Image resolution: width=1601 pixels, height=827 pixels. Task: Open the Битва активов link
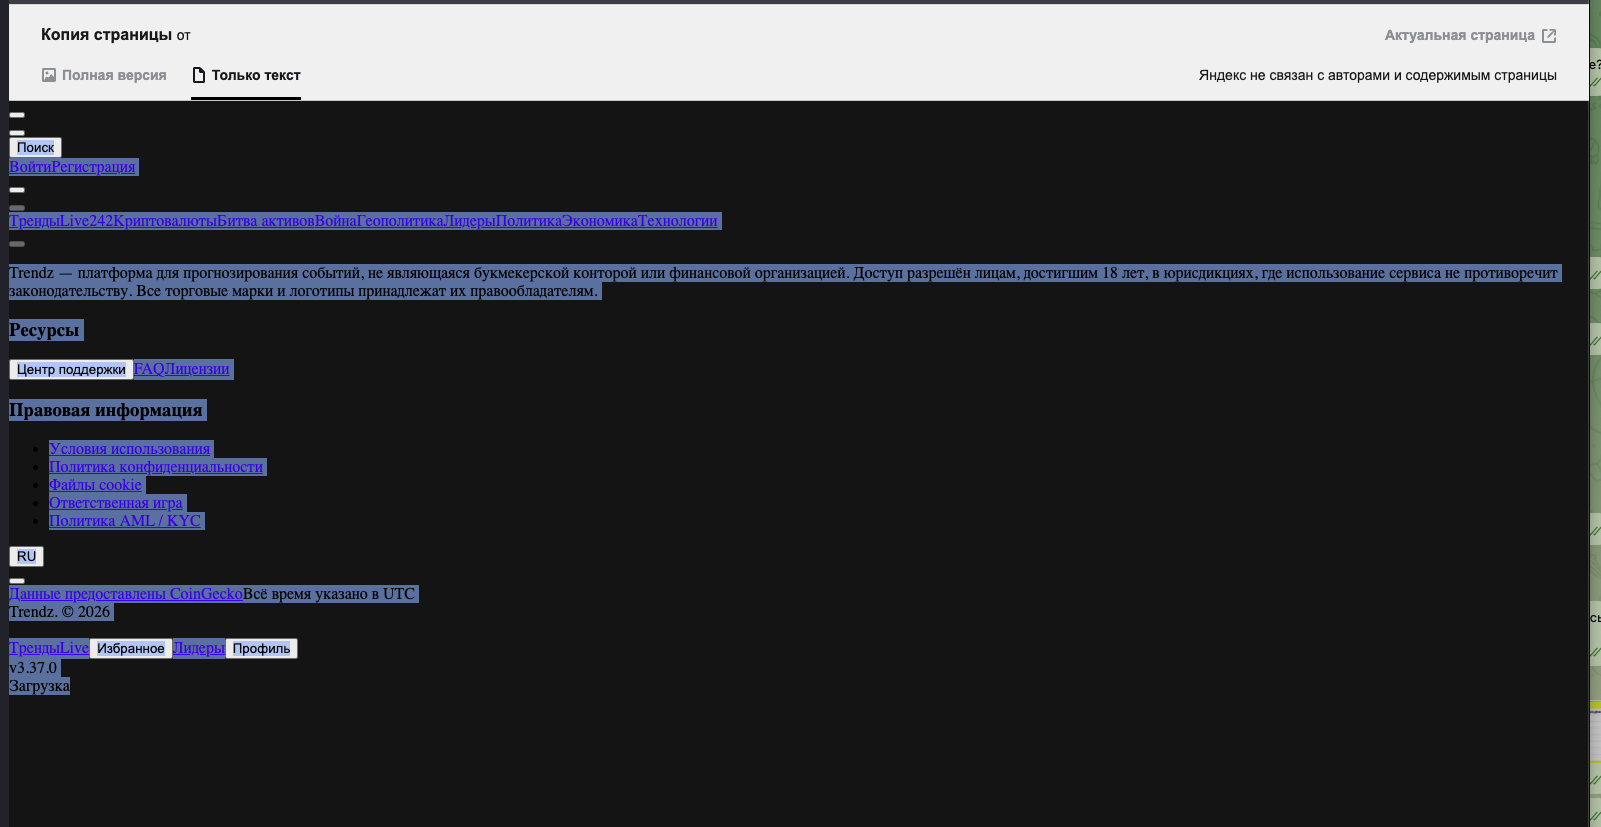pyautogui.click(x=266, y=221)
